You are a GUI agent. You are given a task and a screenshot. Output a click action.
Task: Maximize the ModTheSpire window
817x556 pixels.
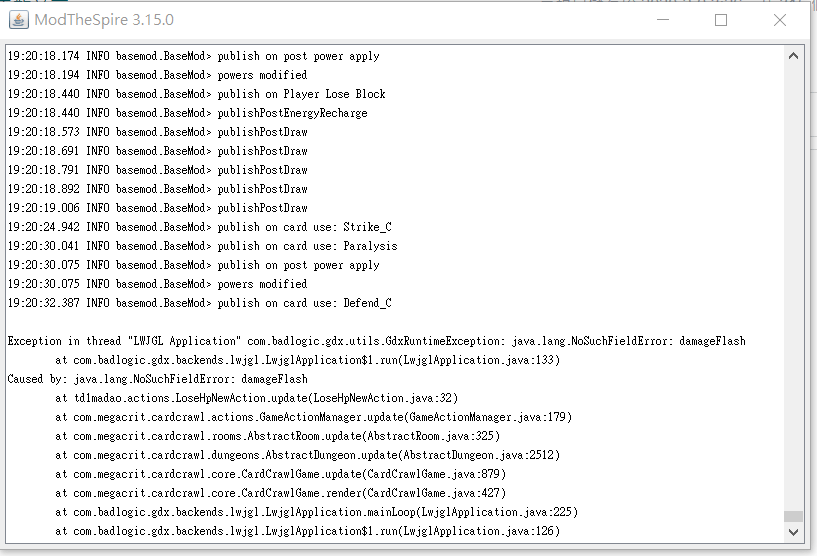pyautogui.click(x=720, y=20)
